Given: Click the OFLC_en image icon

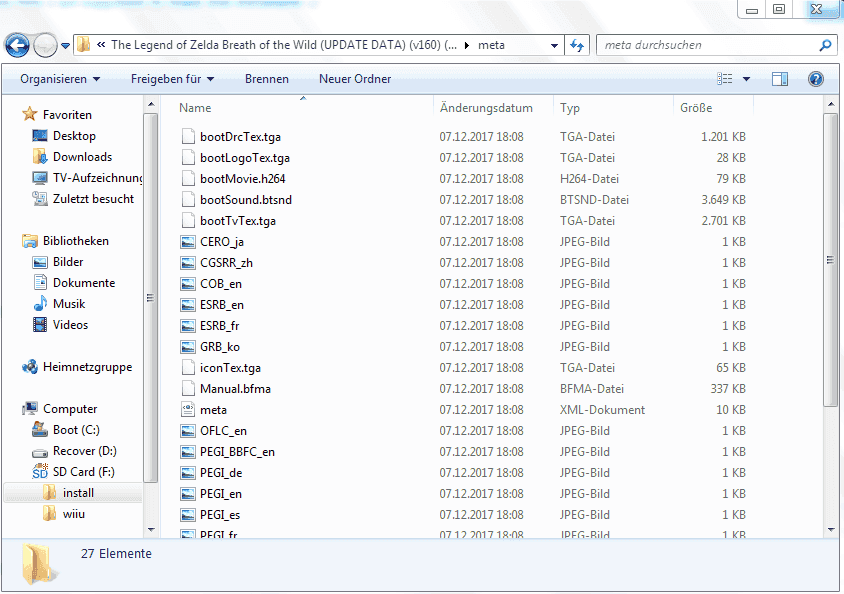Looking at the screenshot, I should tap(188, 430).
